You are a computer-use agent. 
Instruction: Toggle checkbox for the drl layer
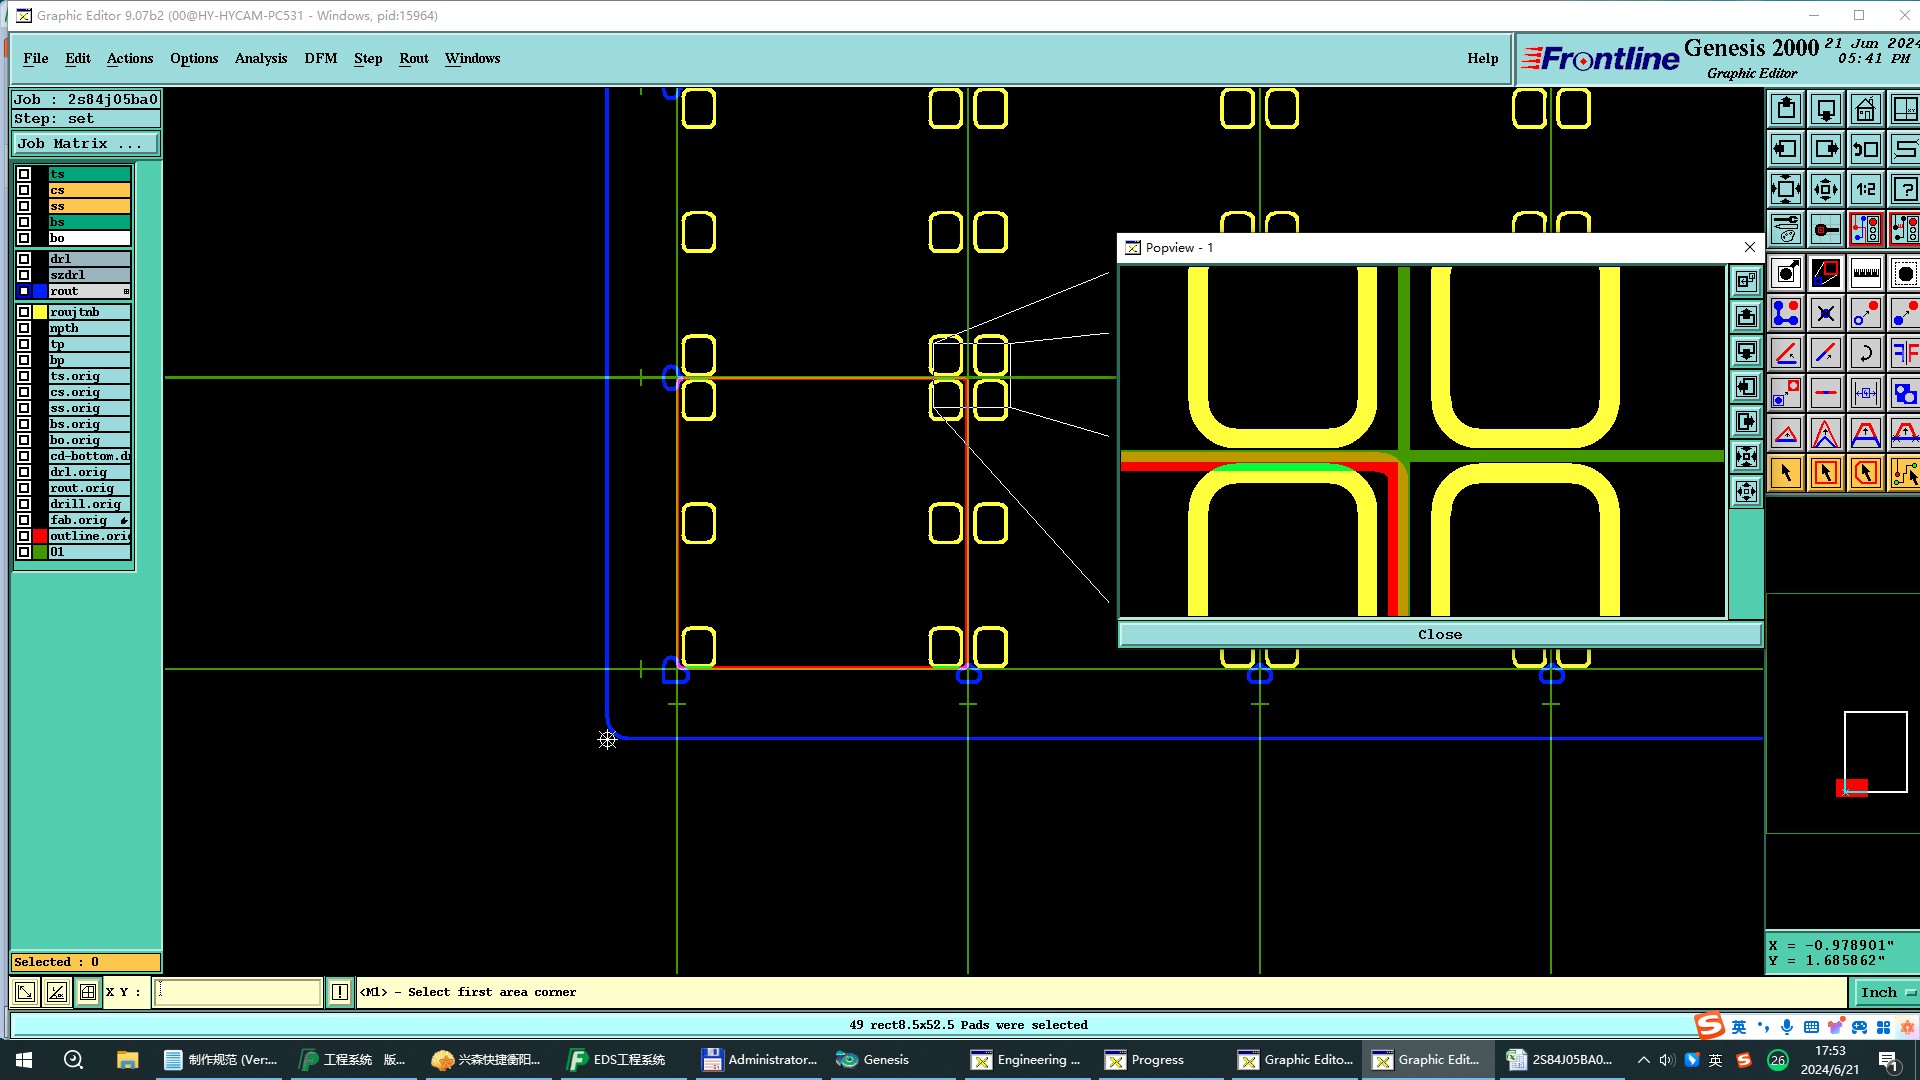24,259
